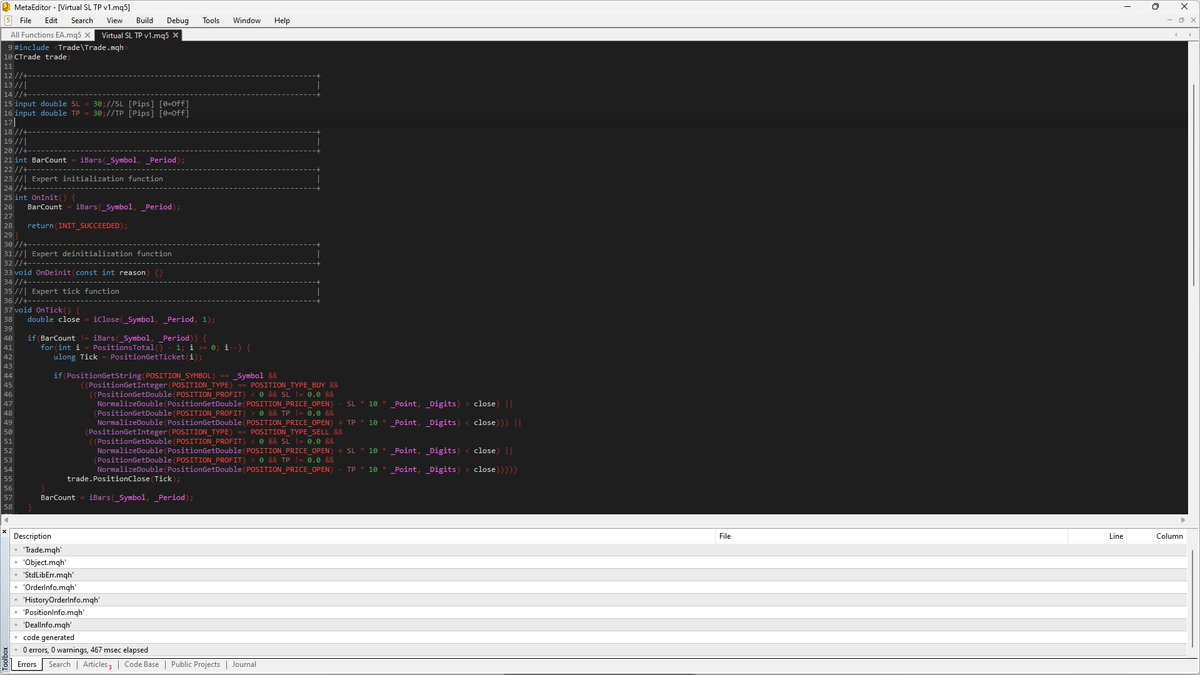Select the 'code generated' log row
This screenshot has height=675, width=1200.
tap(598, 637)
